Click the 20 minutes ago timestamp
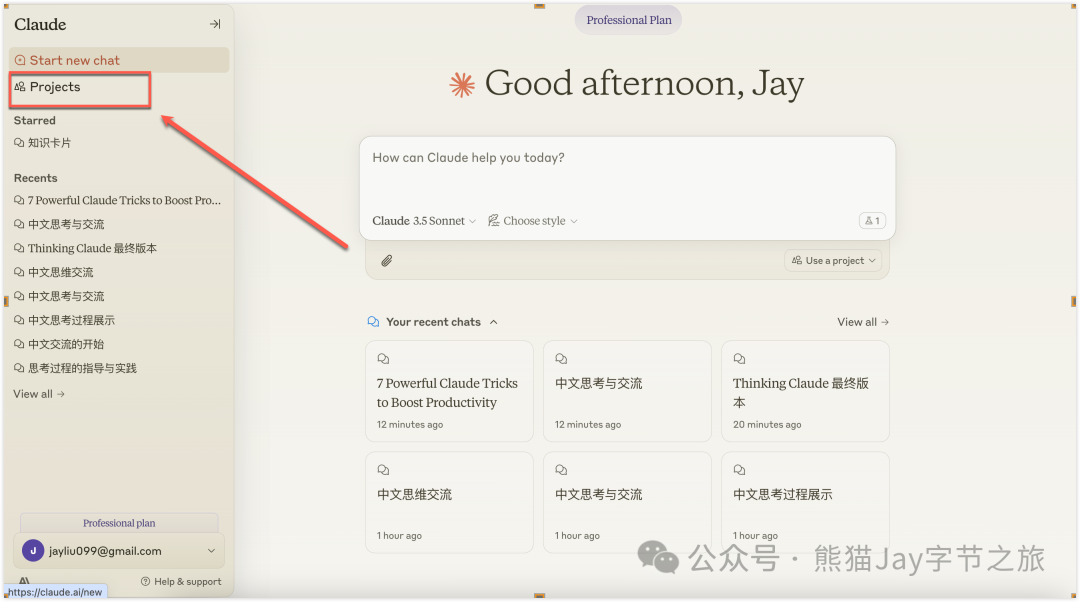The width and height of the screenshot is (1080, 602). tap(767, 424)
